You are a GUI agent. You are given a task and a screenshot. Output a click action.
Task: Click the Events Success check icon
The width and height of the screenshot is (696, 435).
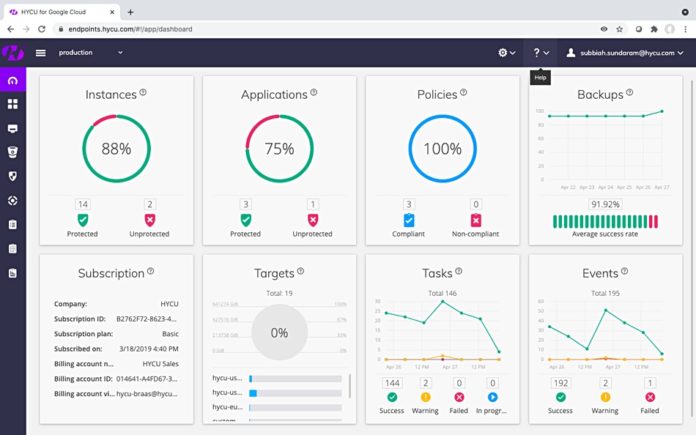tap(561, 397)
